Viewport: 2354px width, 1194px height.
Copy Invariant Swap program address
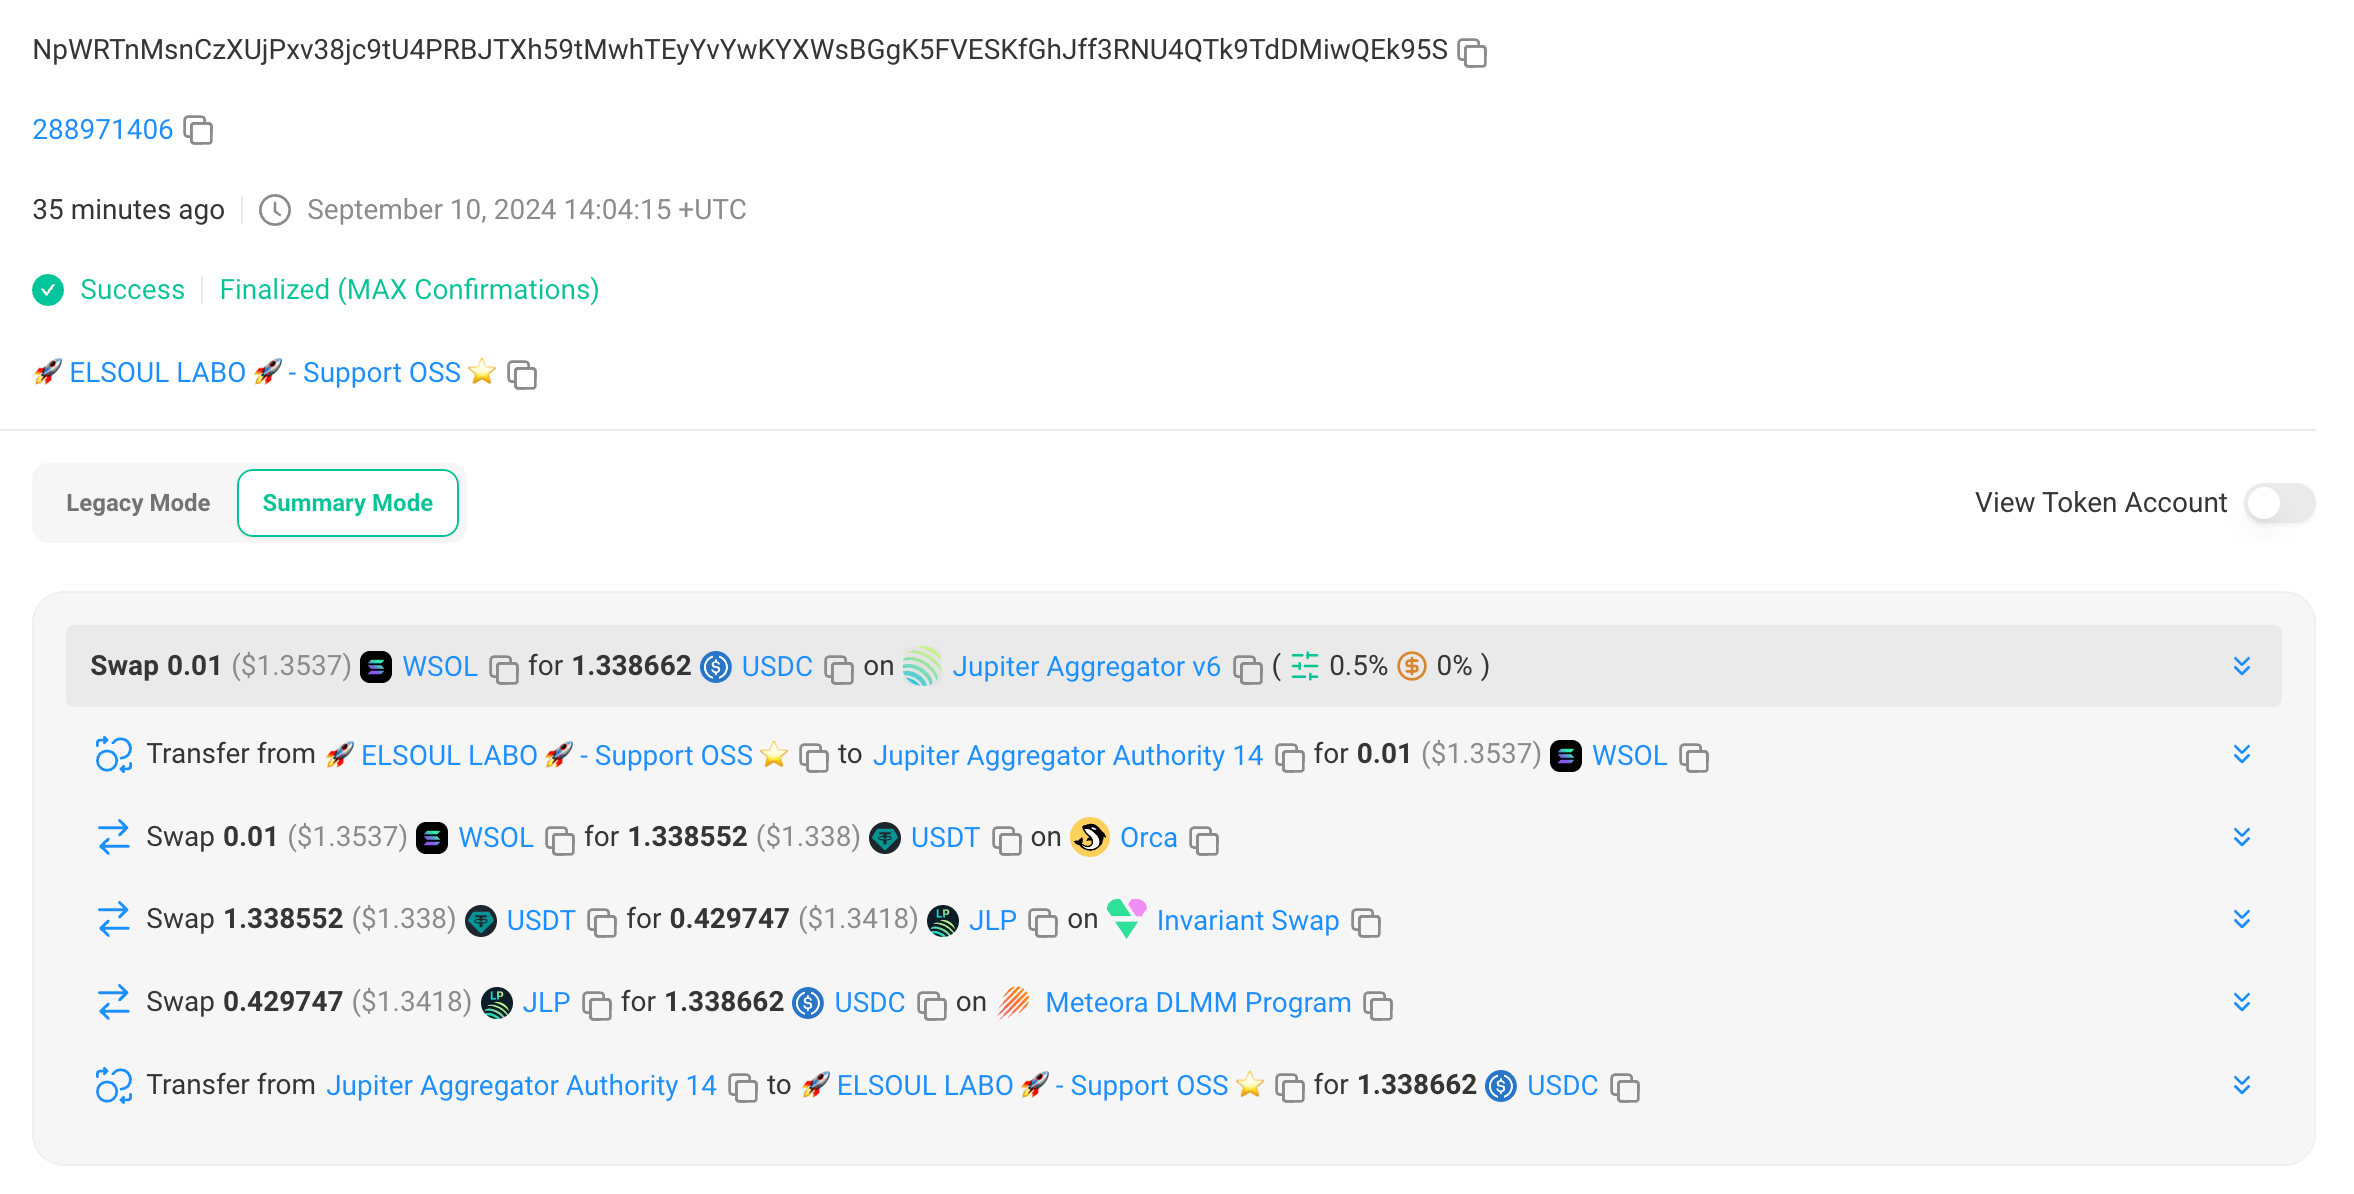pyautogui.click(x=1366, y=923)
